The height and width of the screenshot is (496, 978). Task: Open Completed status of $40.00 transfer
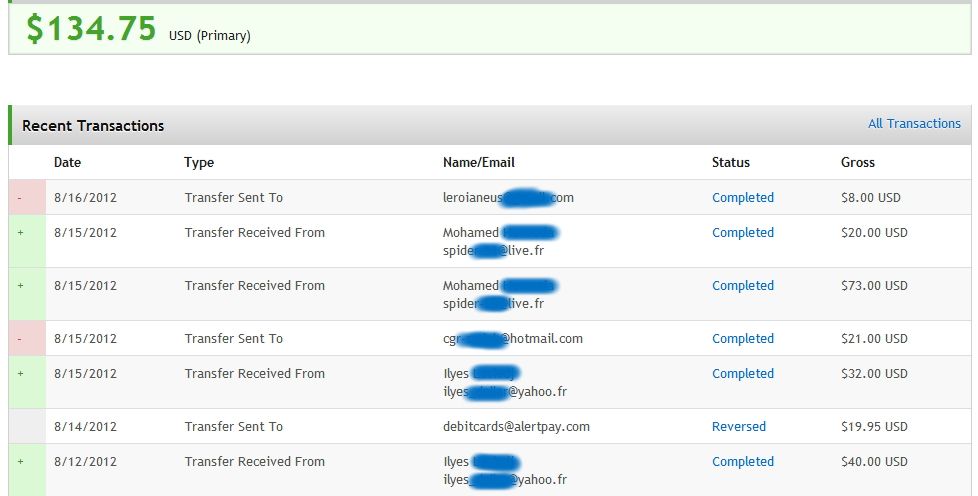click(x=743, y=462)
